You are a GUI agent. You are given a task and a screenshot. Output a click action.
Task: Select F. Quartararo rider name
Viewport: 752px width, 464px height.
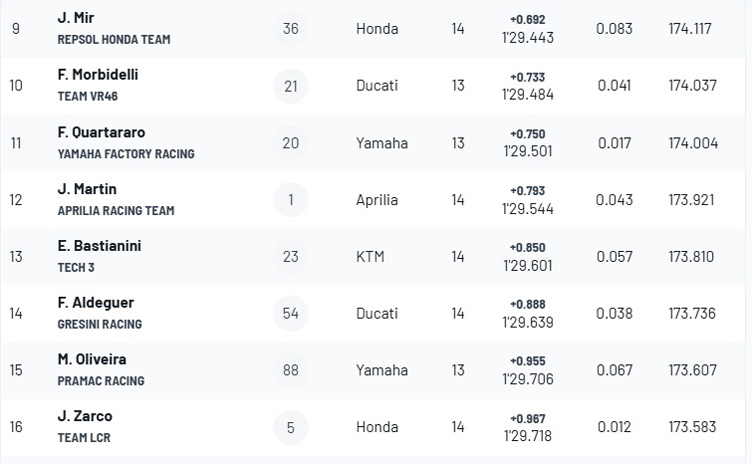tap(101, 132)
